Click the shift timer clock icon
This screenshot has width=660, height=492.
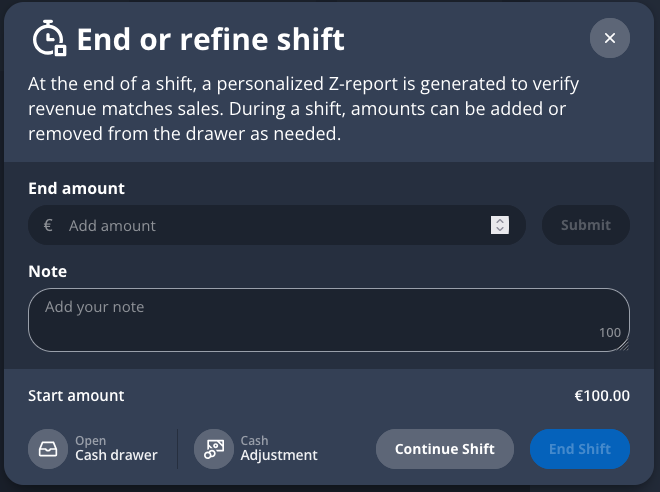pos(48,39)
